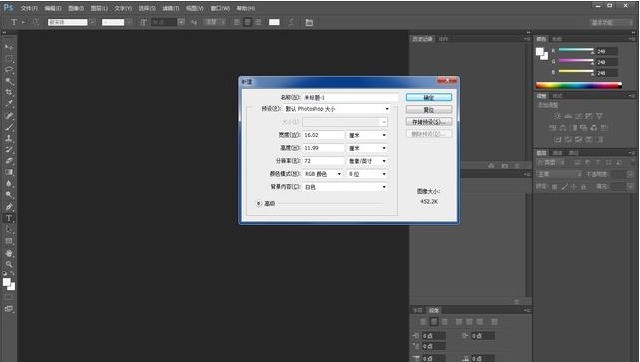The width and height of the screenshot is (640, 362).
Task: Select the Horizontal Type tool in toolbox
Action: point(9,218)
